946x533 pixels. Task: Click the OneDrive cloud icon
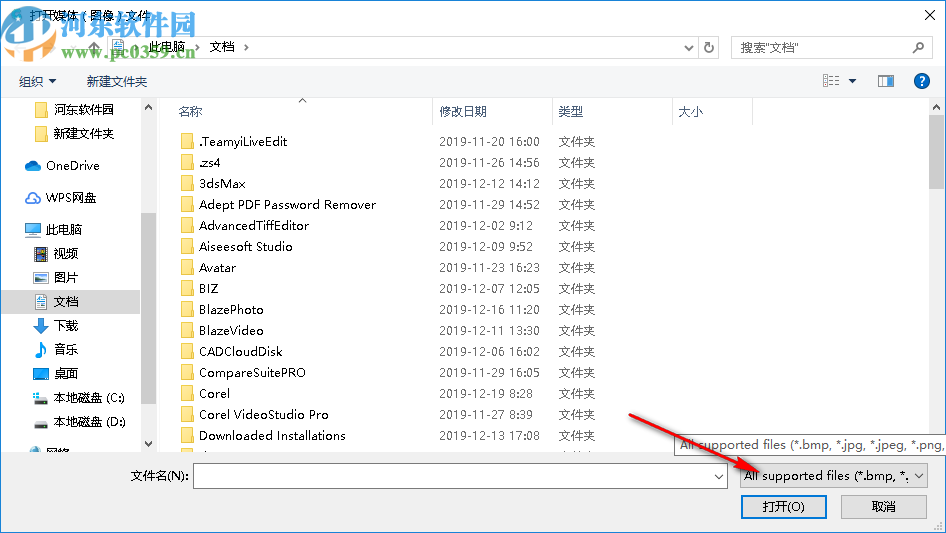[x=33, y=166]
